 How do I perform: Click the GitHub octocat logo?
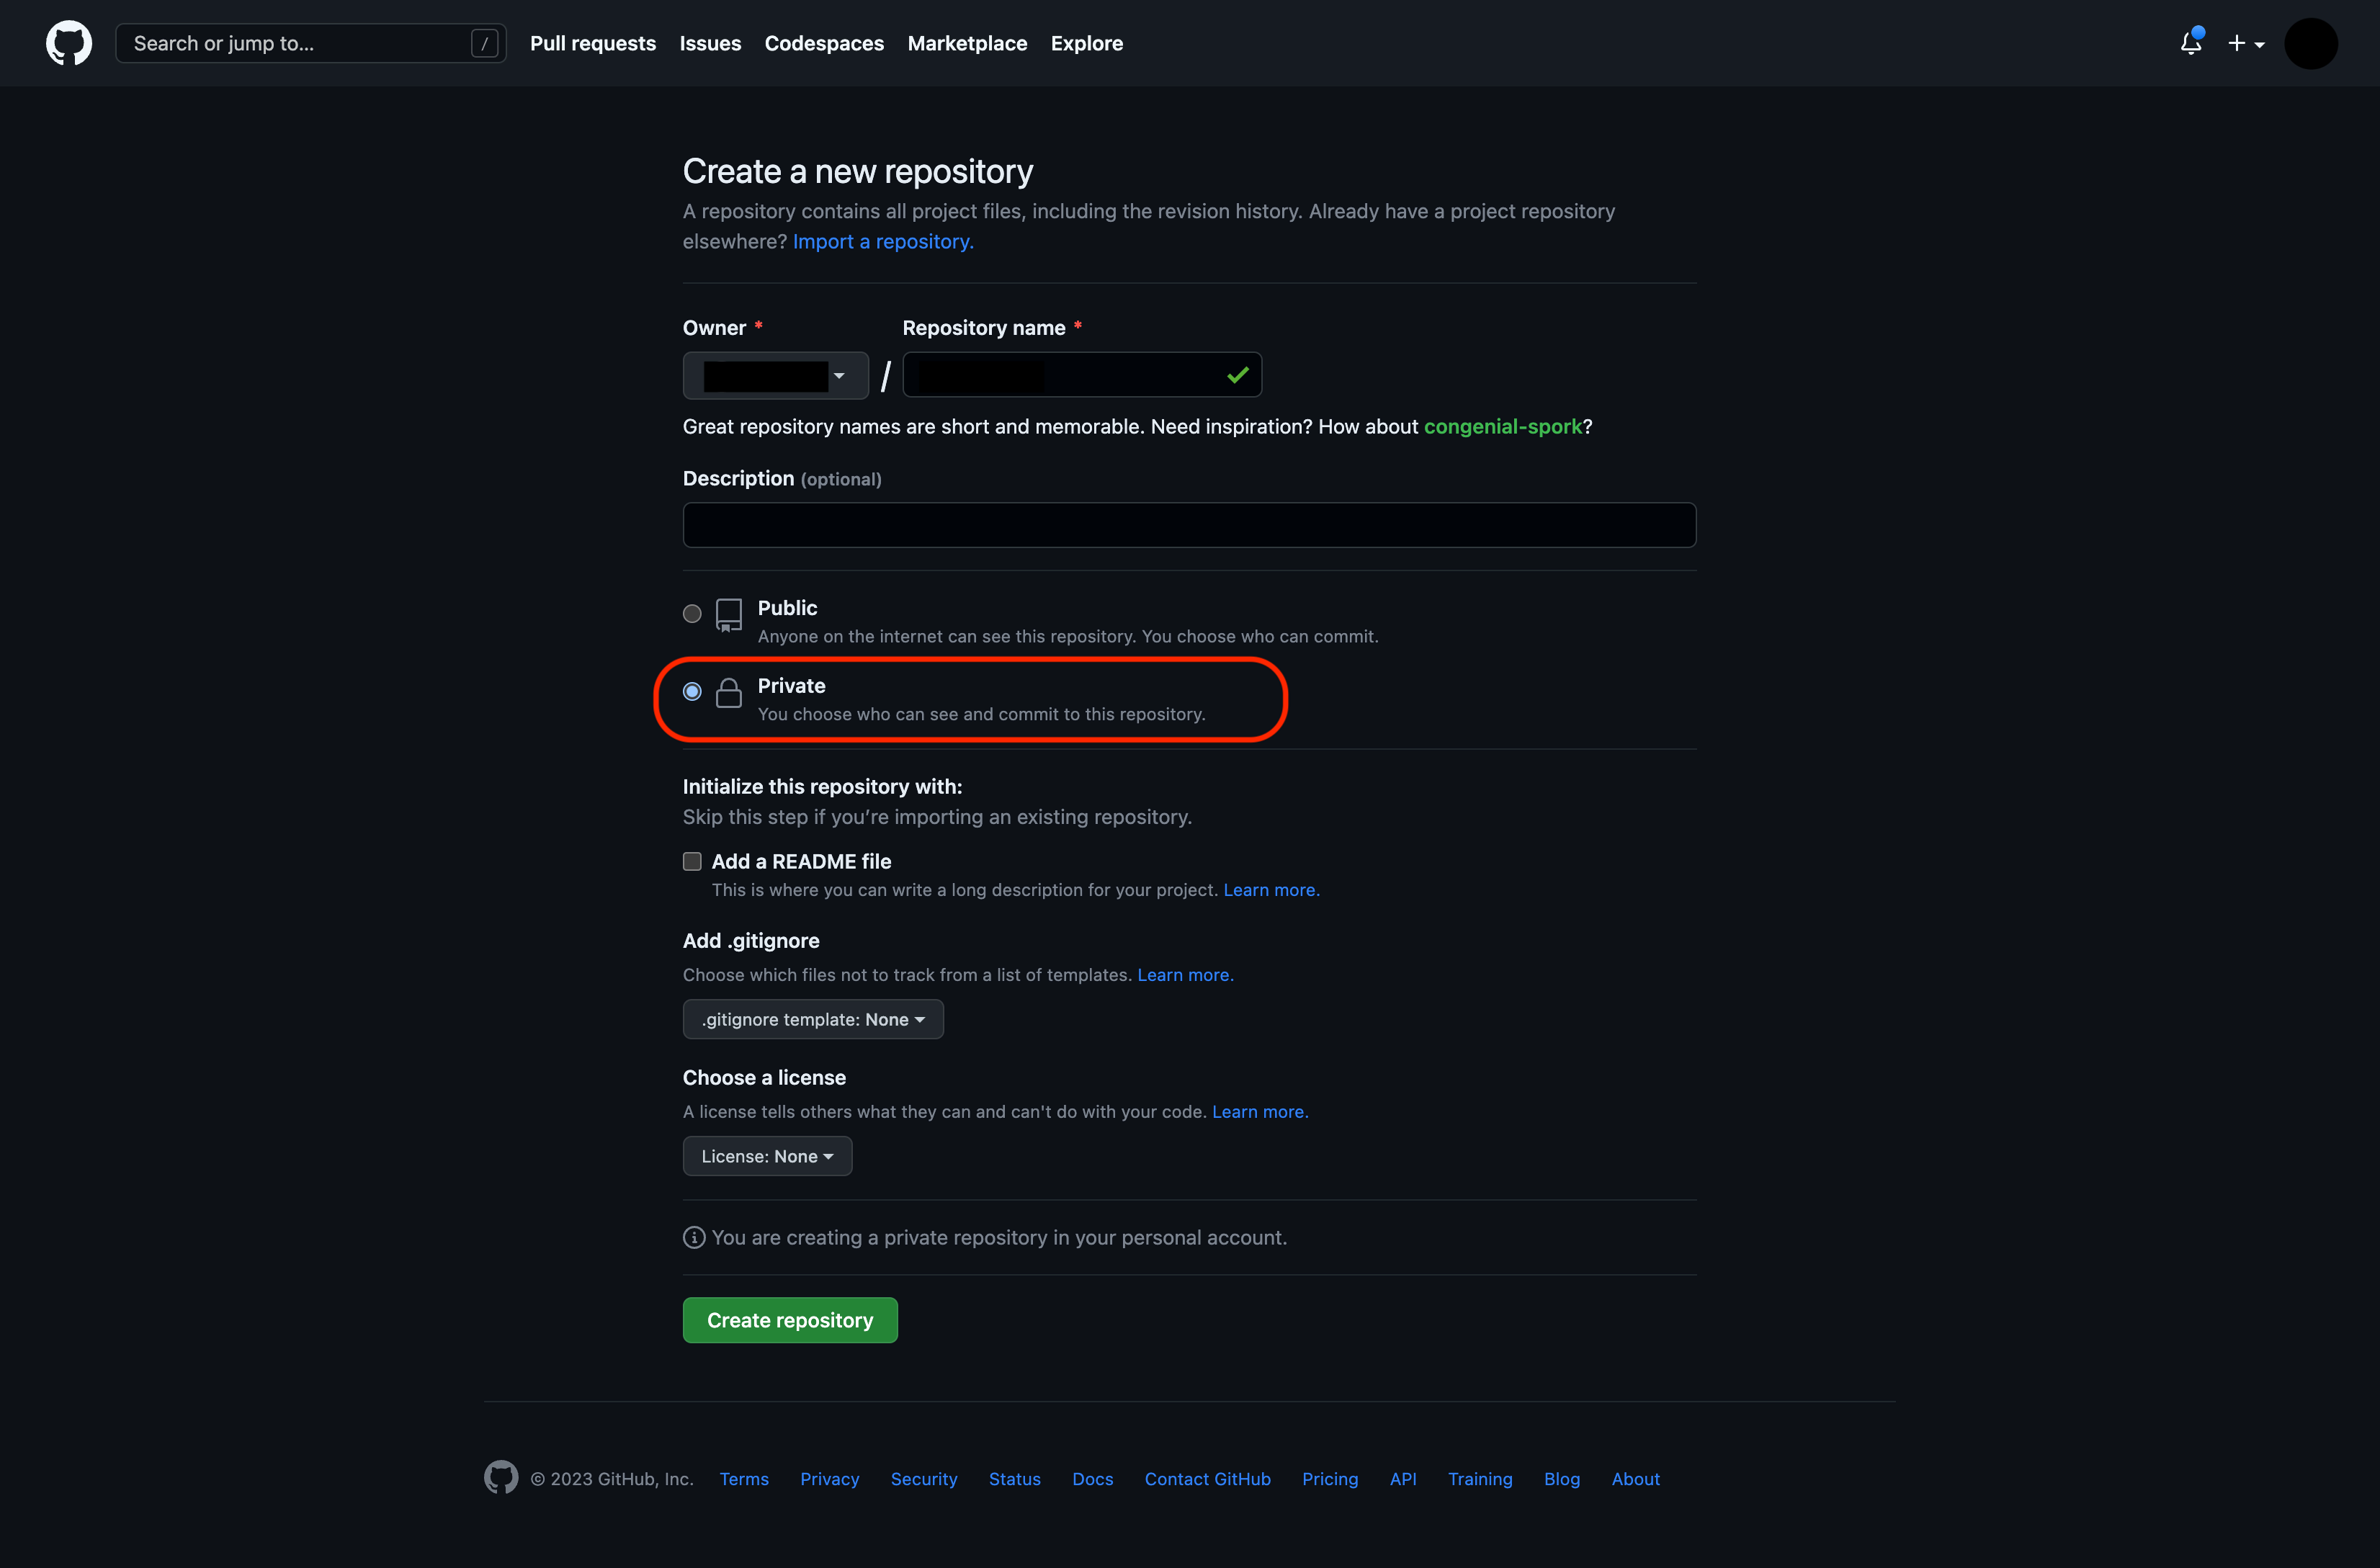(x=68, y=43)
